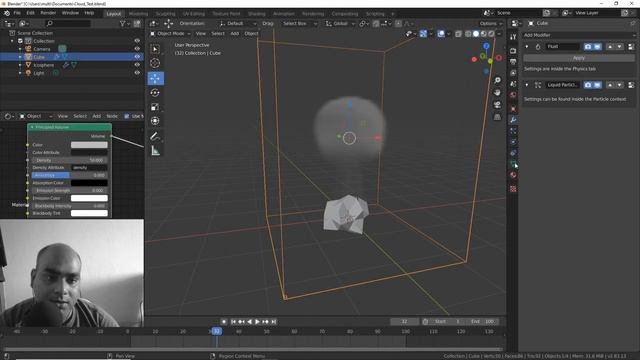Choose the Rotate tool
This screenshot has height=360, width=640.
coord(155,93)
